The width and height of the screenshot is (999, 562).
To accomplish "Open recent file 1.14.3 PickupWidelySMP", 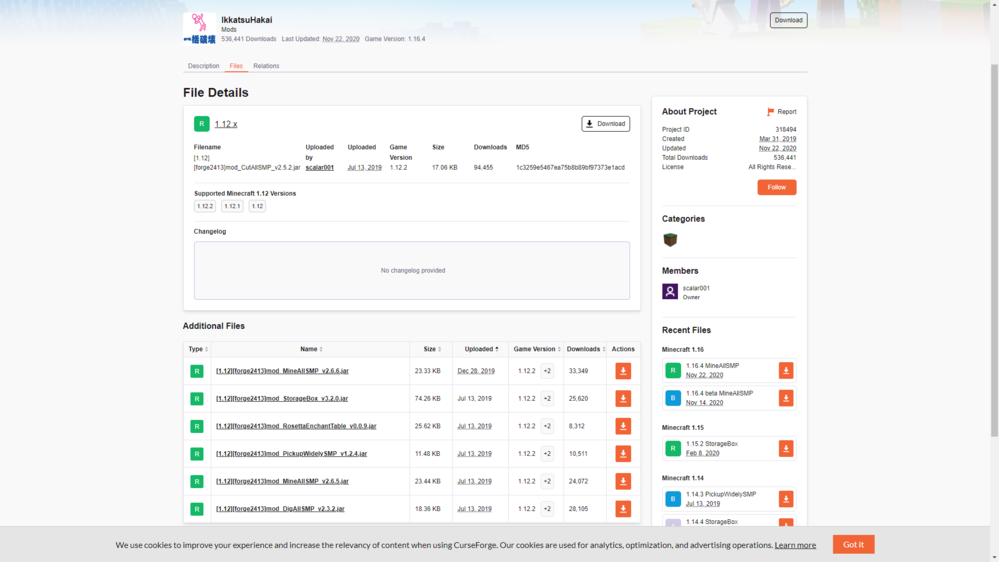I will [721, 494].
